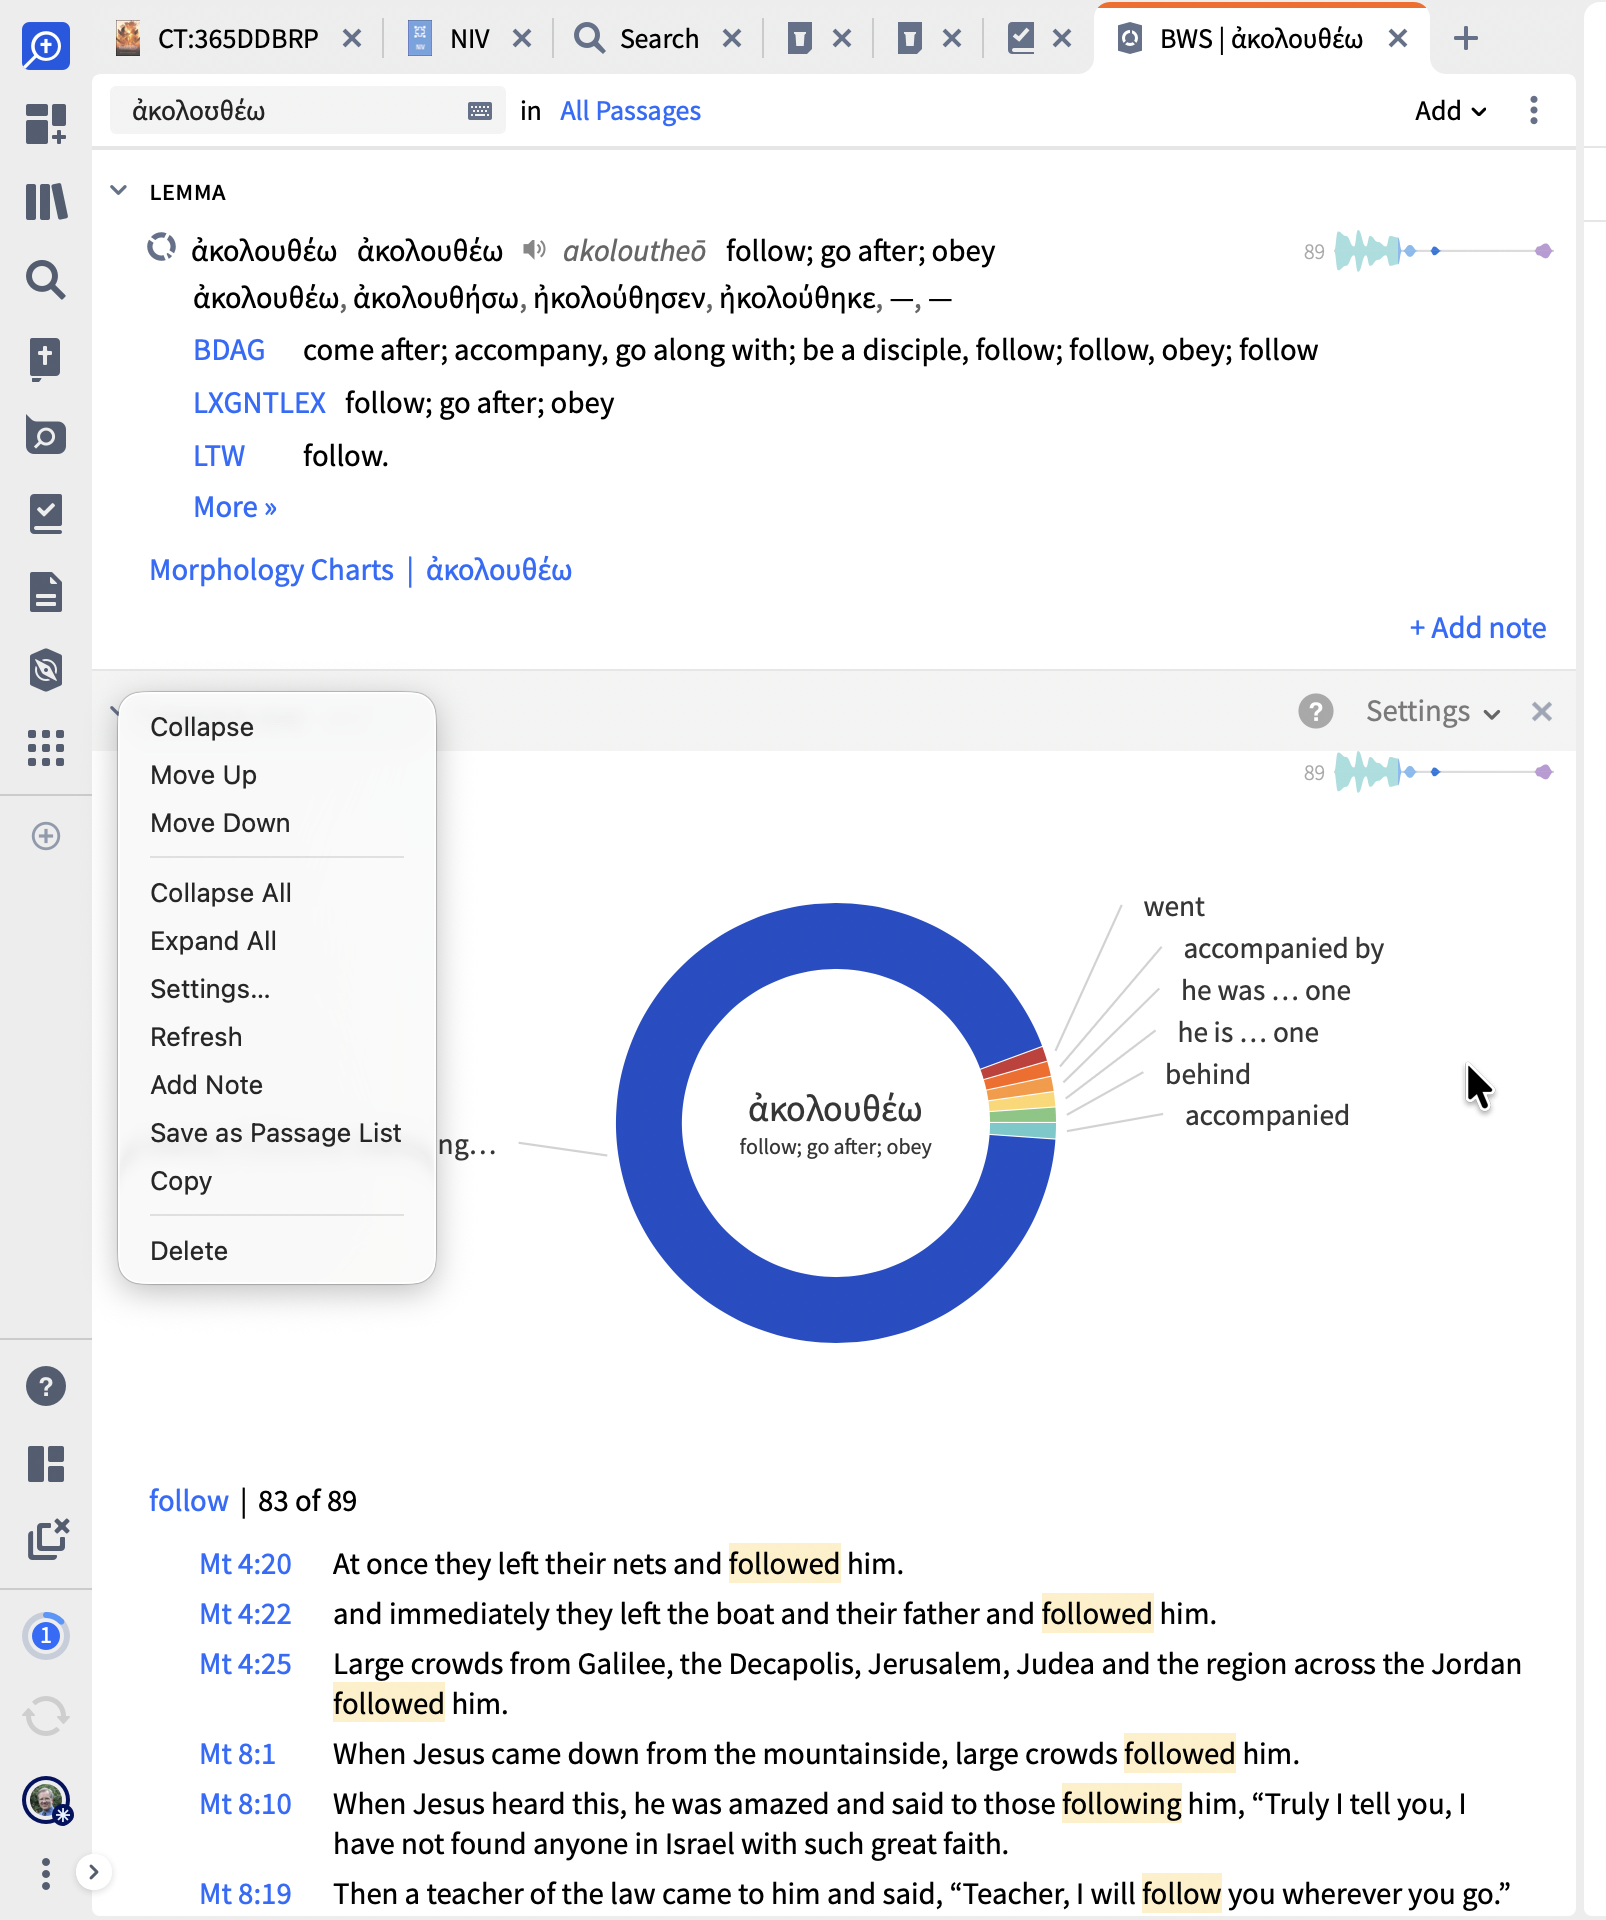Expand the Settings dropdown
This screenshot has width=1606, height=1920.
(1433, 711)
